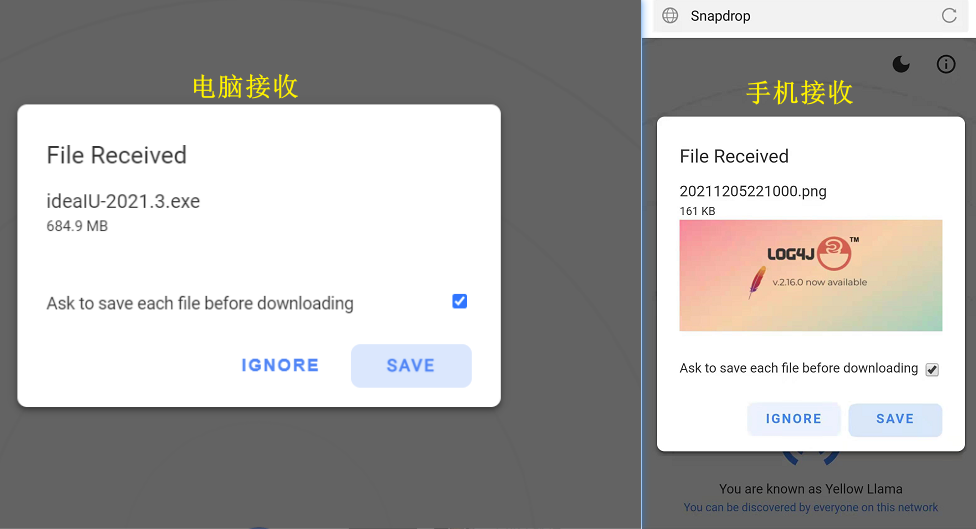The height and width of the screenshot is (529, 976).
Task: Switch to dark mode with the moon icon
Action: pos(901,64)
